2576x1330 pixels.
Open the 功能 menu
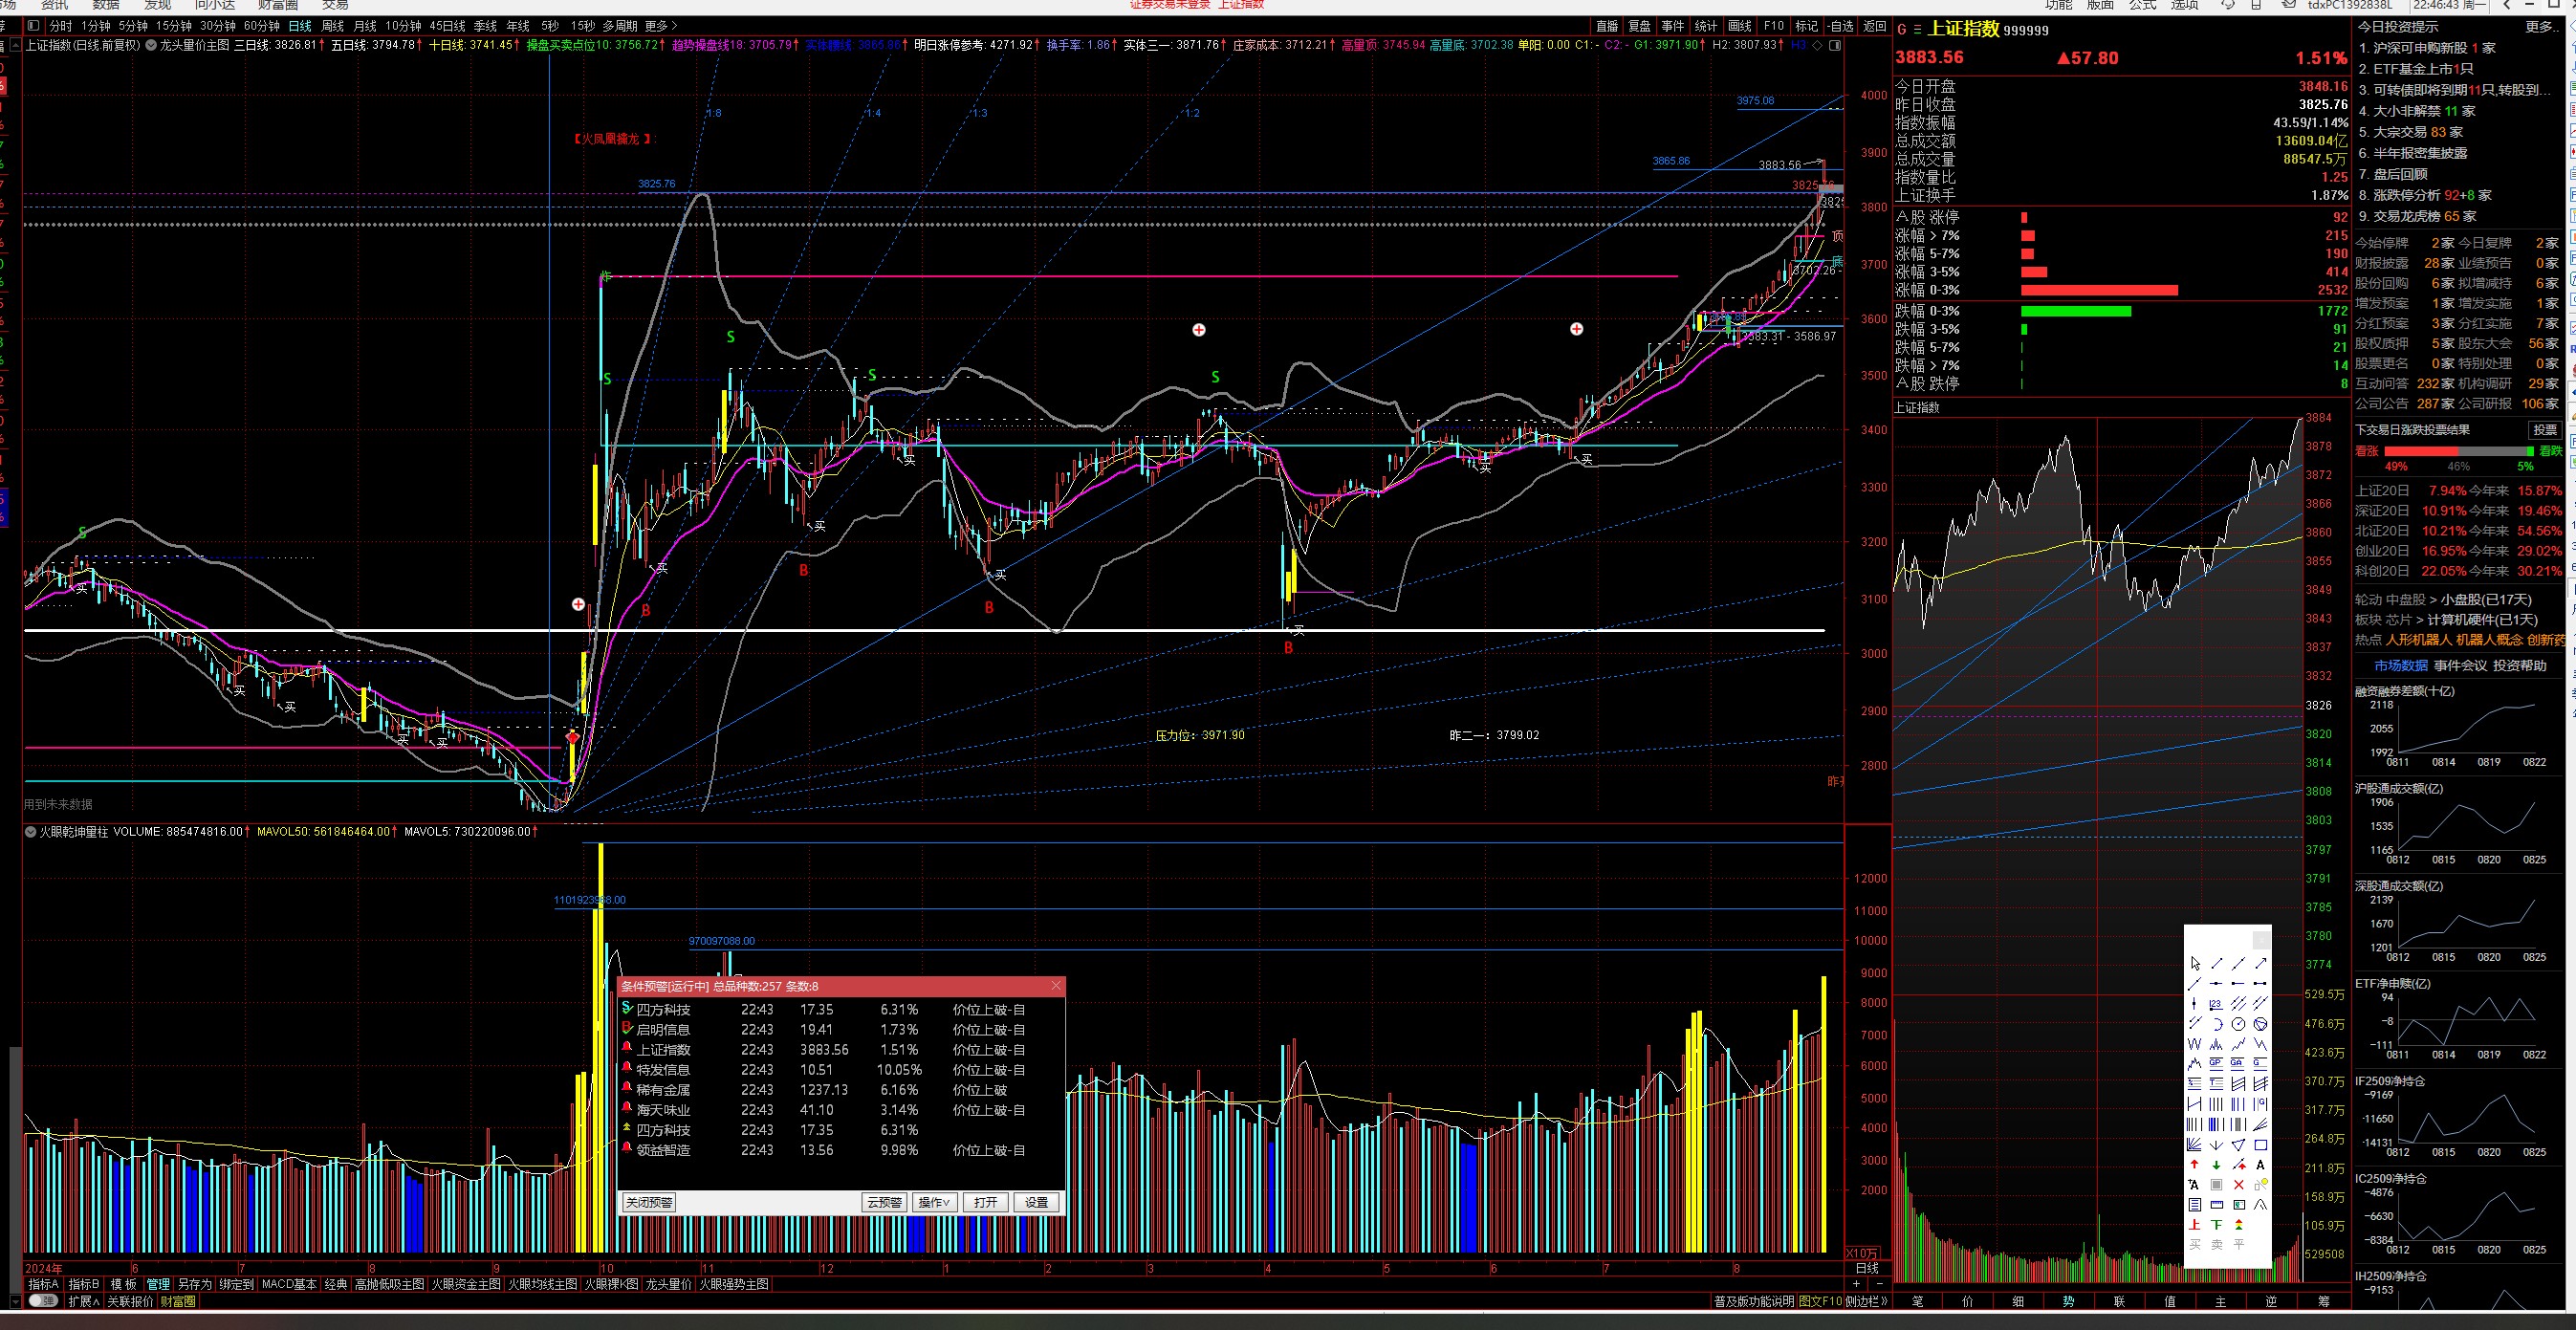pyautogui.click(x=2059, y=5)
